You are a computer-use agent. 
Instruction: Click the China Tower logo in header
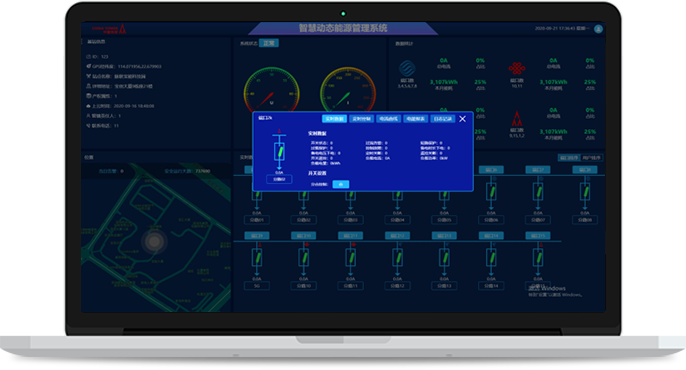pos(109,29)
